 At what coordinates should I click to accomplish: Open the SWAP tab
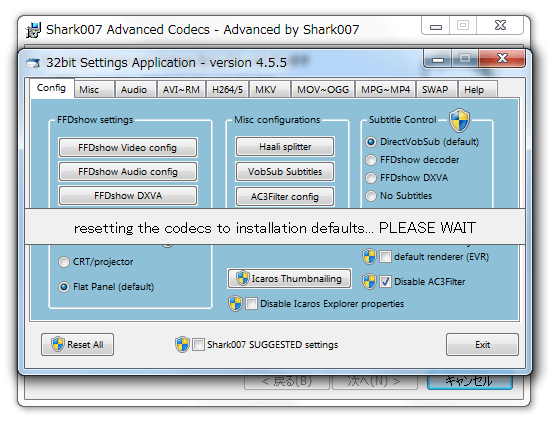437,89
